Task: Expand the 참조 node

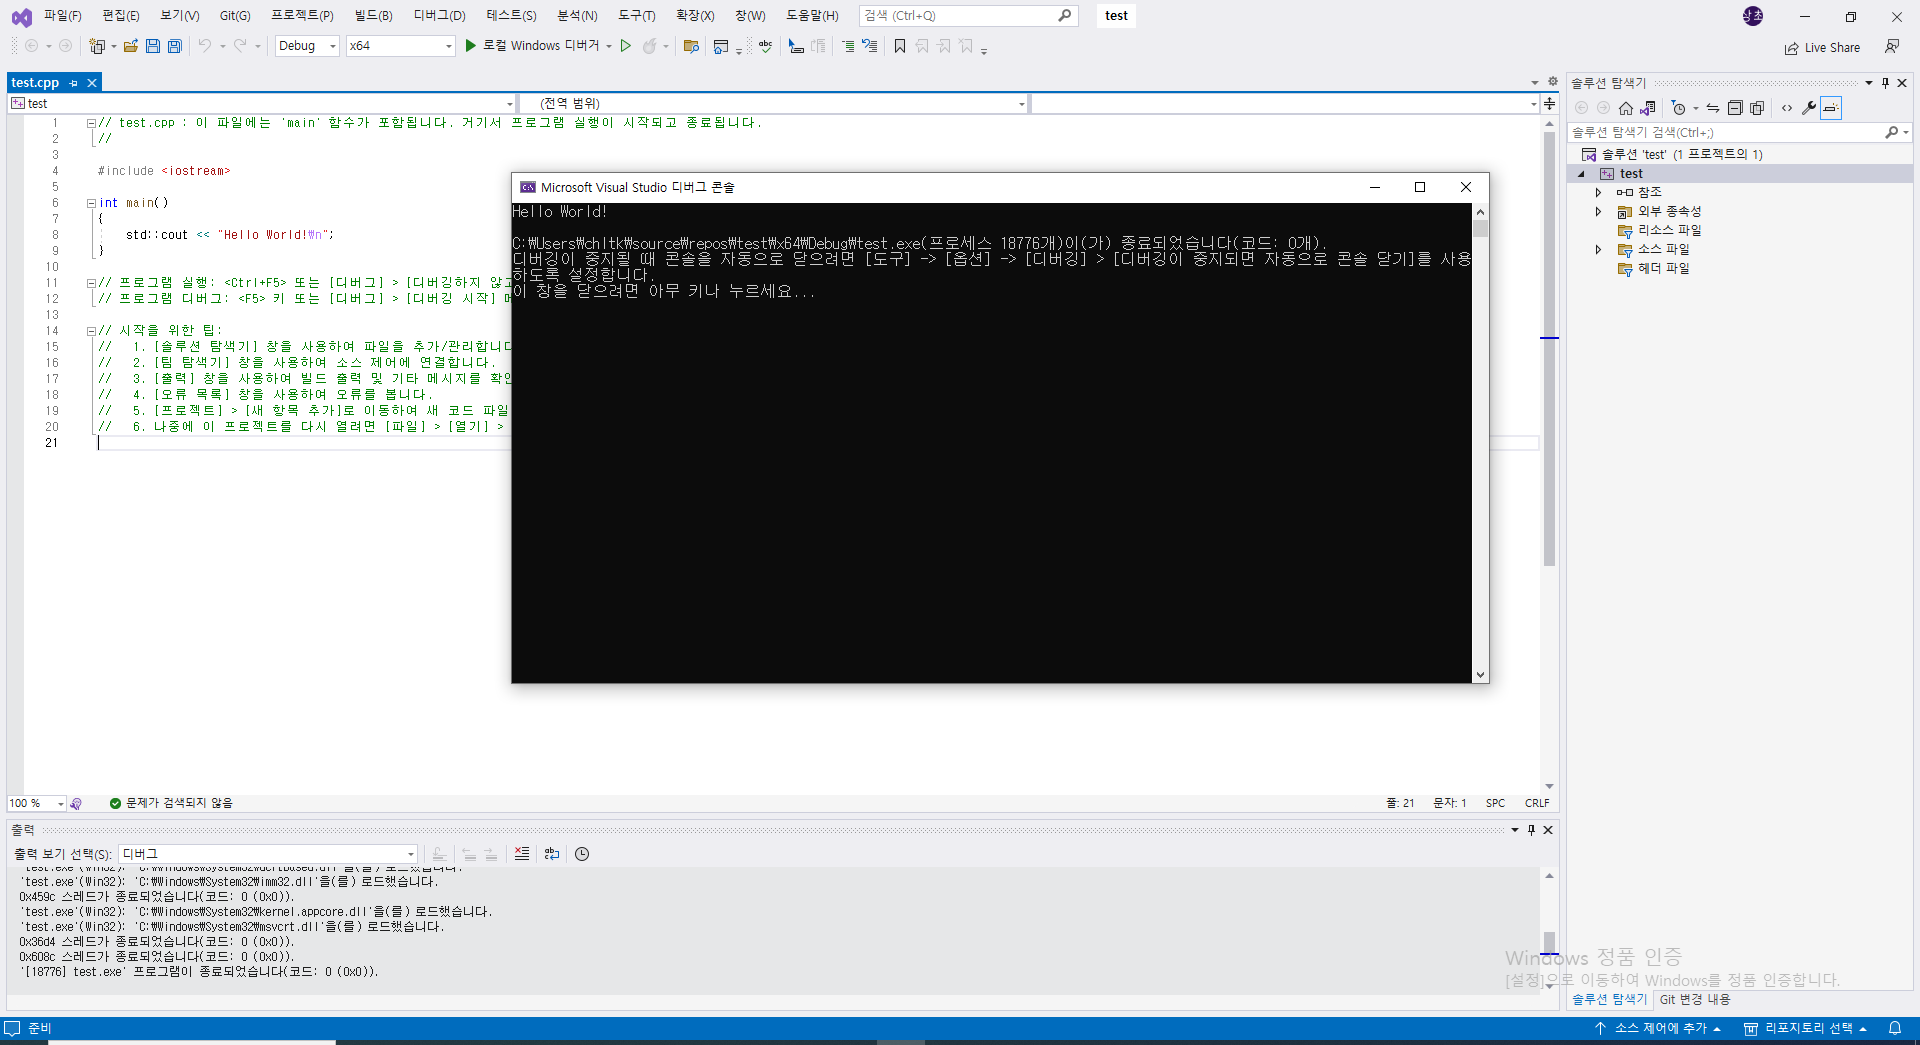Action: (x=1598, y=192)
